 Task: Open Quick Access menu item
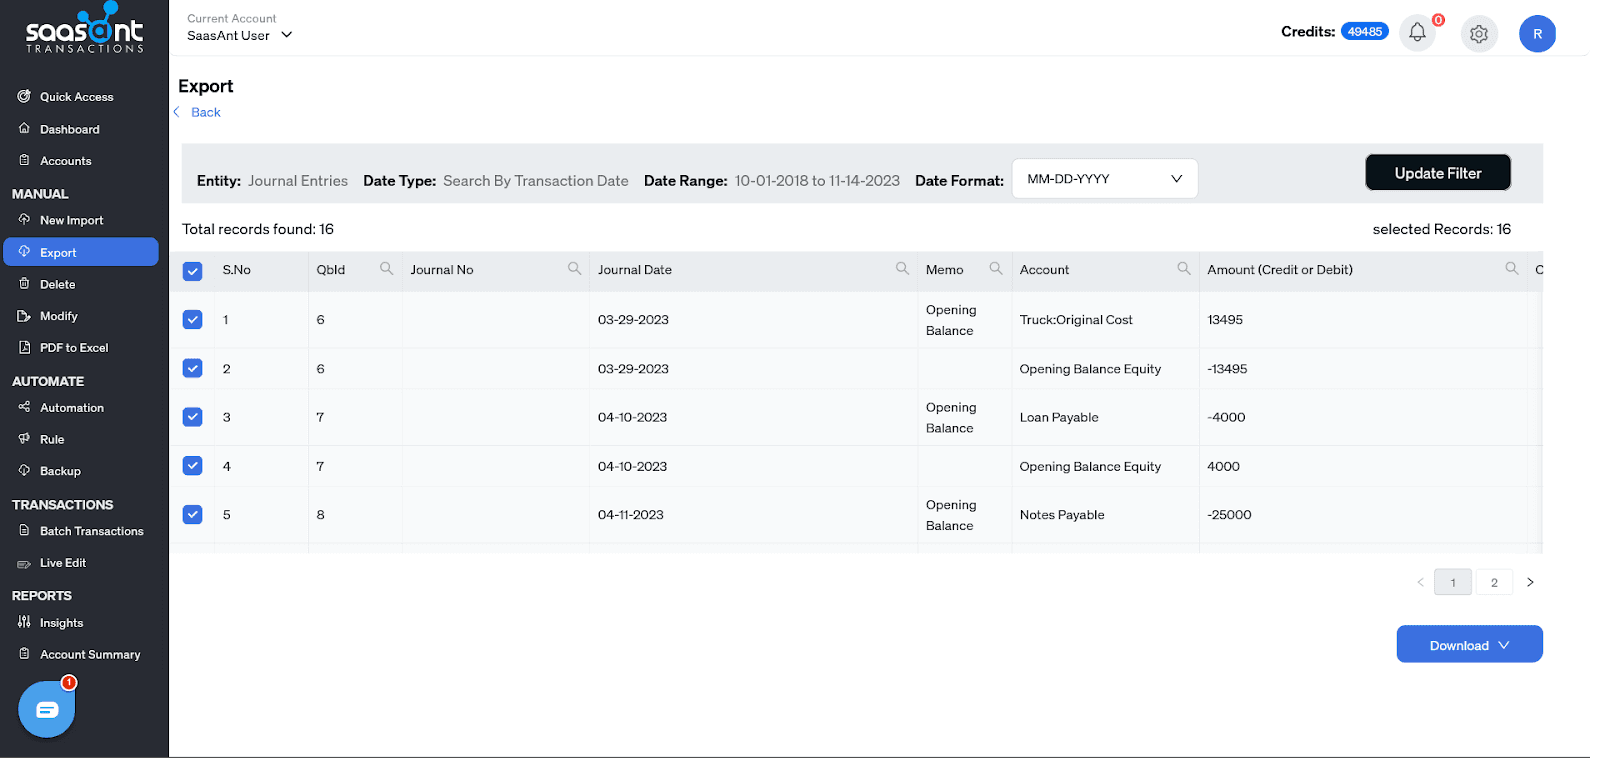[x=77, y=97]
